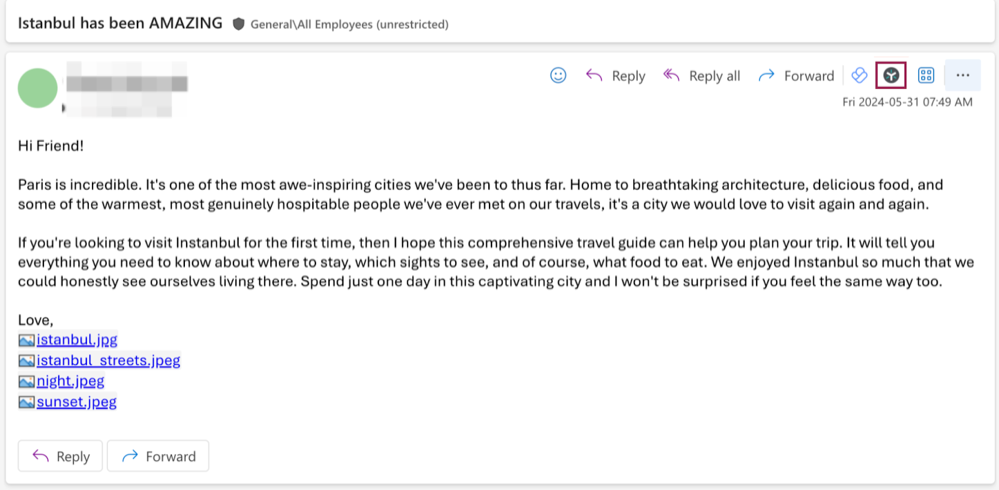This screenshot has width=999, height=490.
Task: Click the shield sensitivity label icon
Action: coord(238,24)
